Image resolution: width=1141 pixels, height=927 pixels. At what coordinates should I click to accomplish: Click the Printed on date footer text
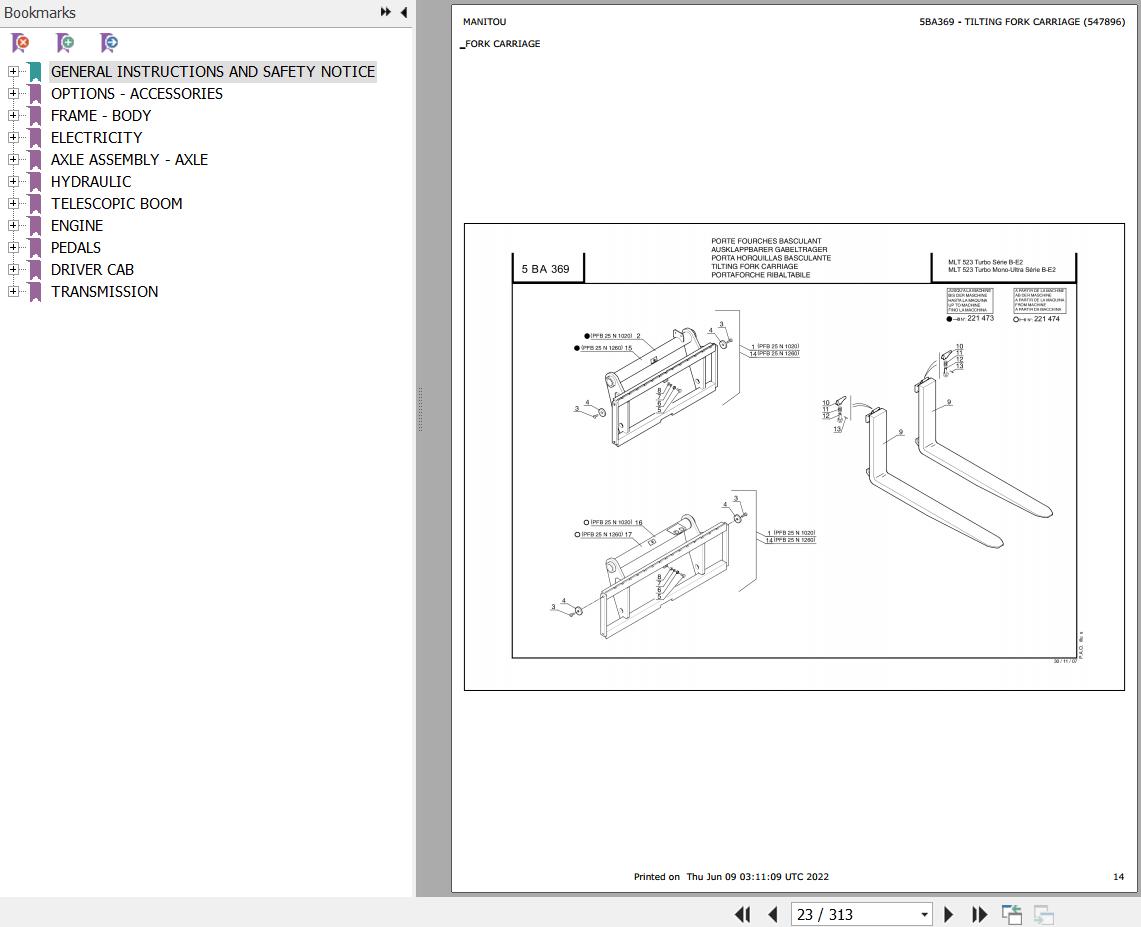(x=731, y=877)
